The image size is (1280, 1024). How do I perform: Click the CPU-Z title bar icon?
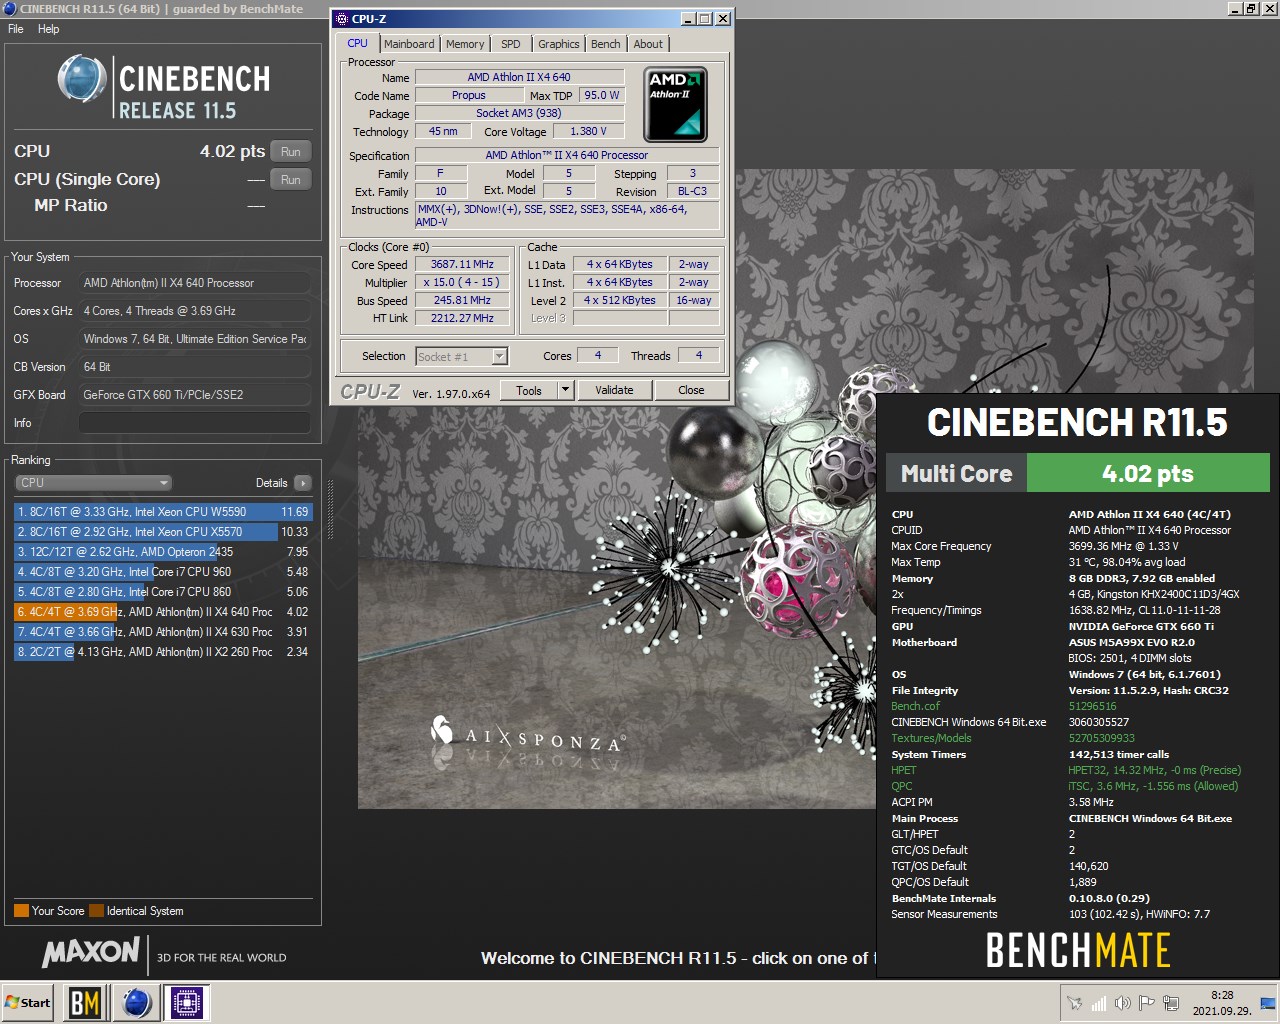click(x=342, y=18)
